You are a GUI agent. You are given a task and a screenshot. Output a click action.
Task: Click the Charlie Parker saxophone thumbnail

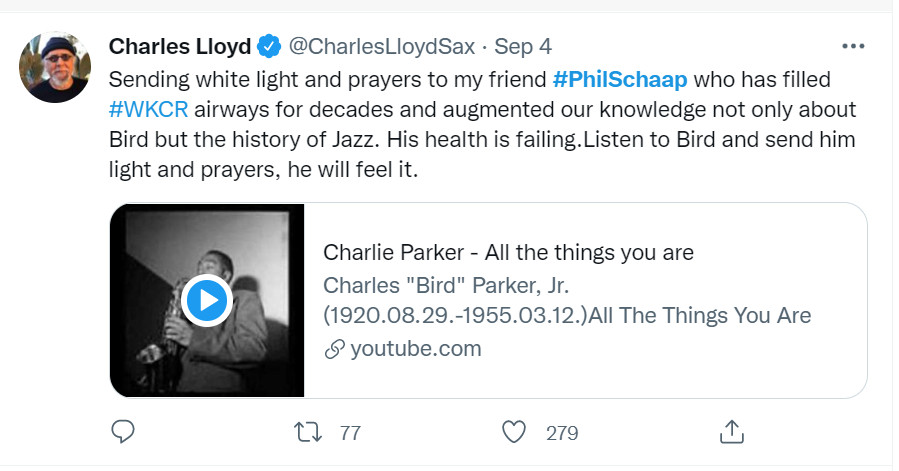[x=250, y=250]
